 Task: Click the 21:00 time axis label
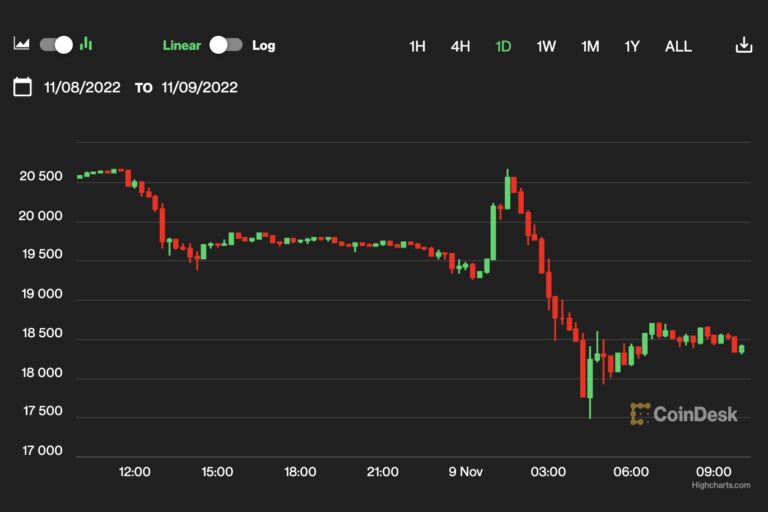coord(383,472)
